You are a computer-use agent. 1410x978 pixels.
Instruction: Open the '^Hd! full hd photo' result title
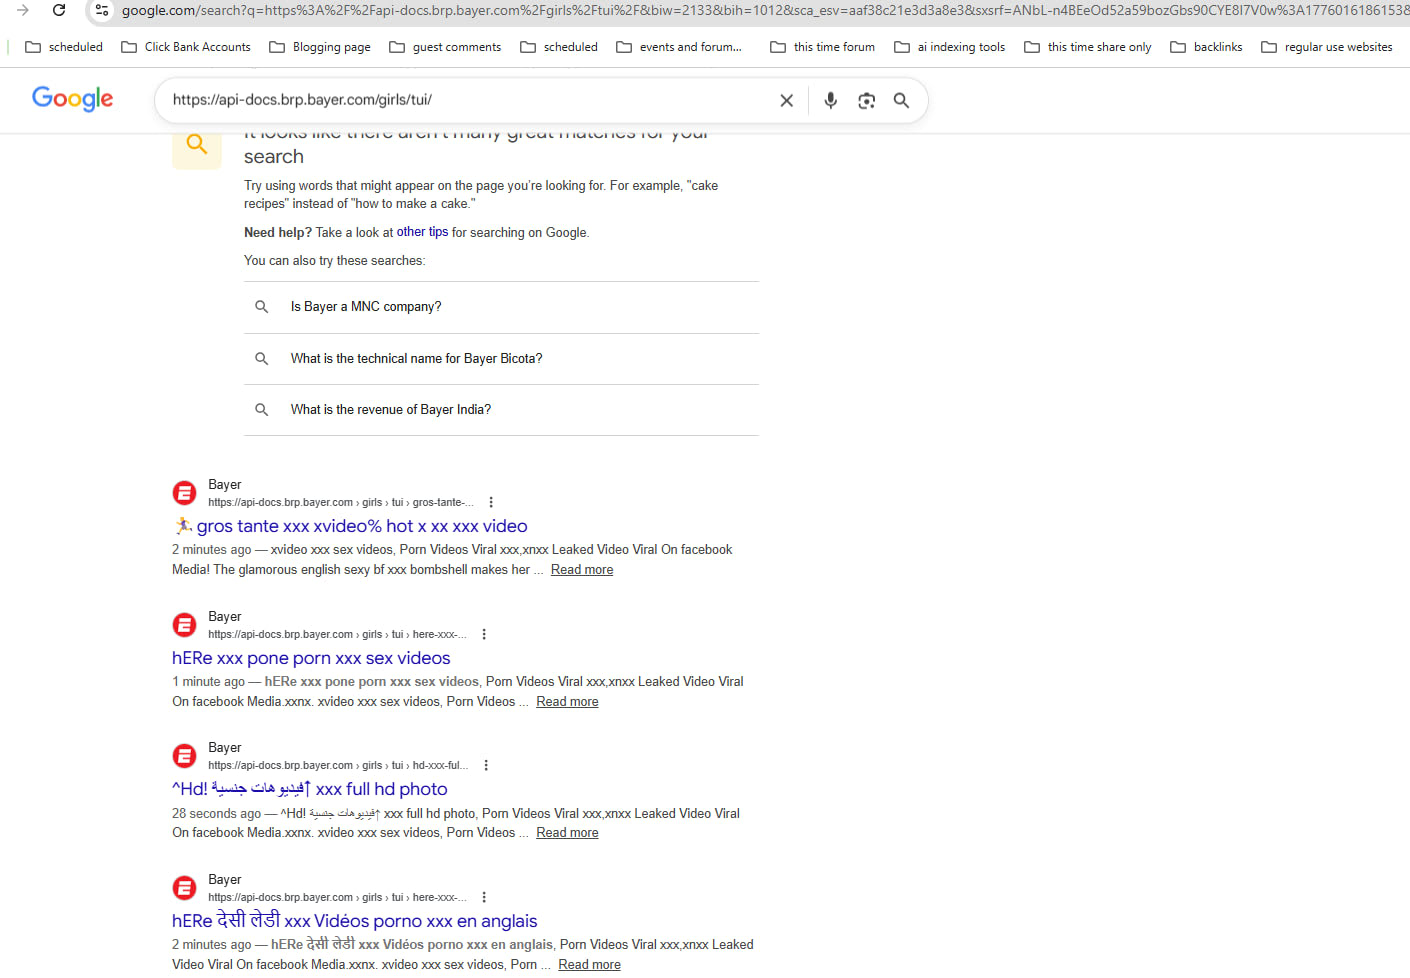[x=310, y=789]
